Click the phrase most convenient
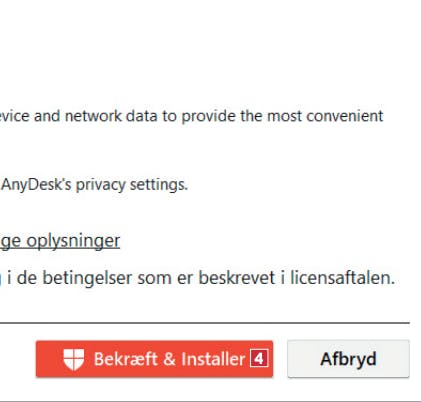The height and width of the screenshot is (402, 421). [x=325, y=116]
